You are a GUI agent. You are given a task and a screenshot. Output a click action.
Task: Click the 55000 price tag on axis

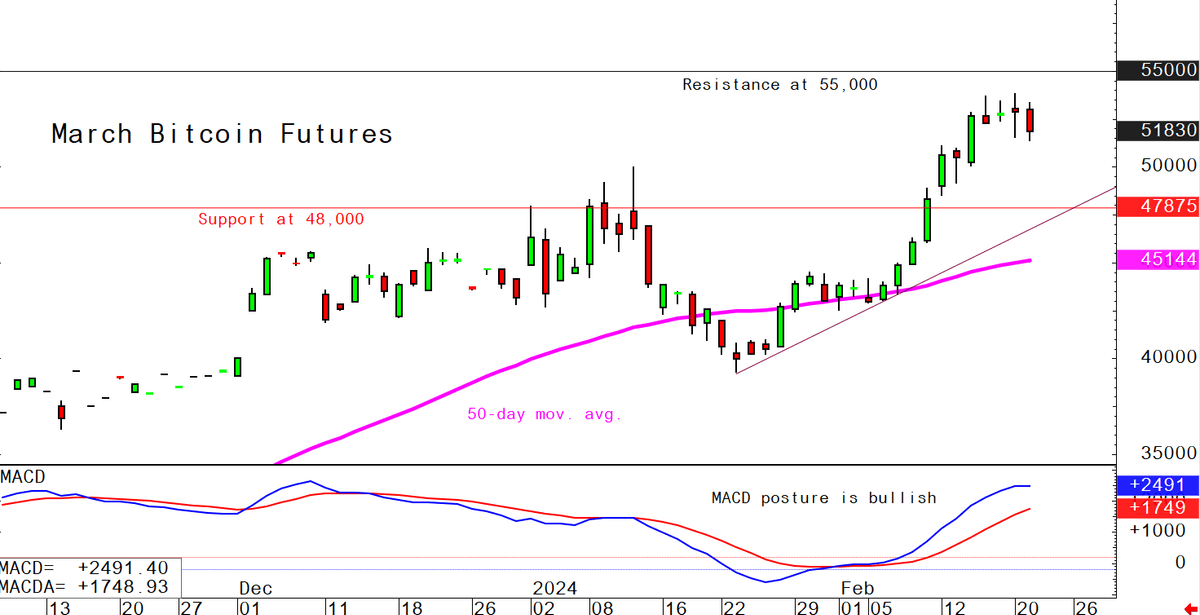click(x=1158, y=70)
